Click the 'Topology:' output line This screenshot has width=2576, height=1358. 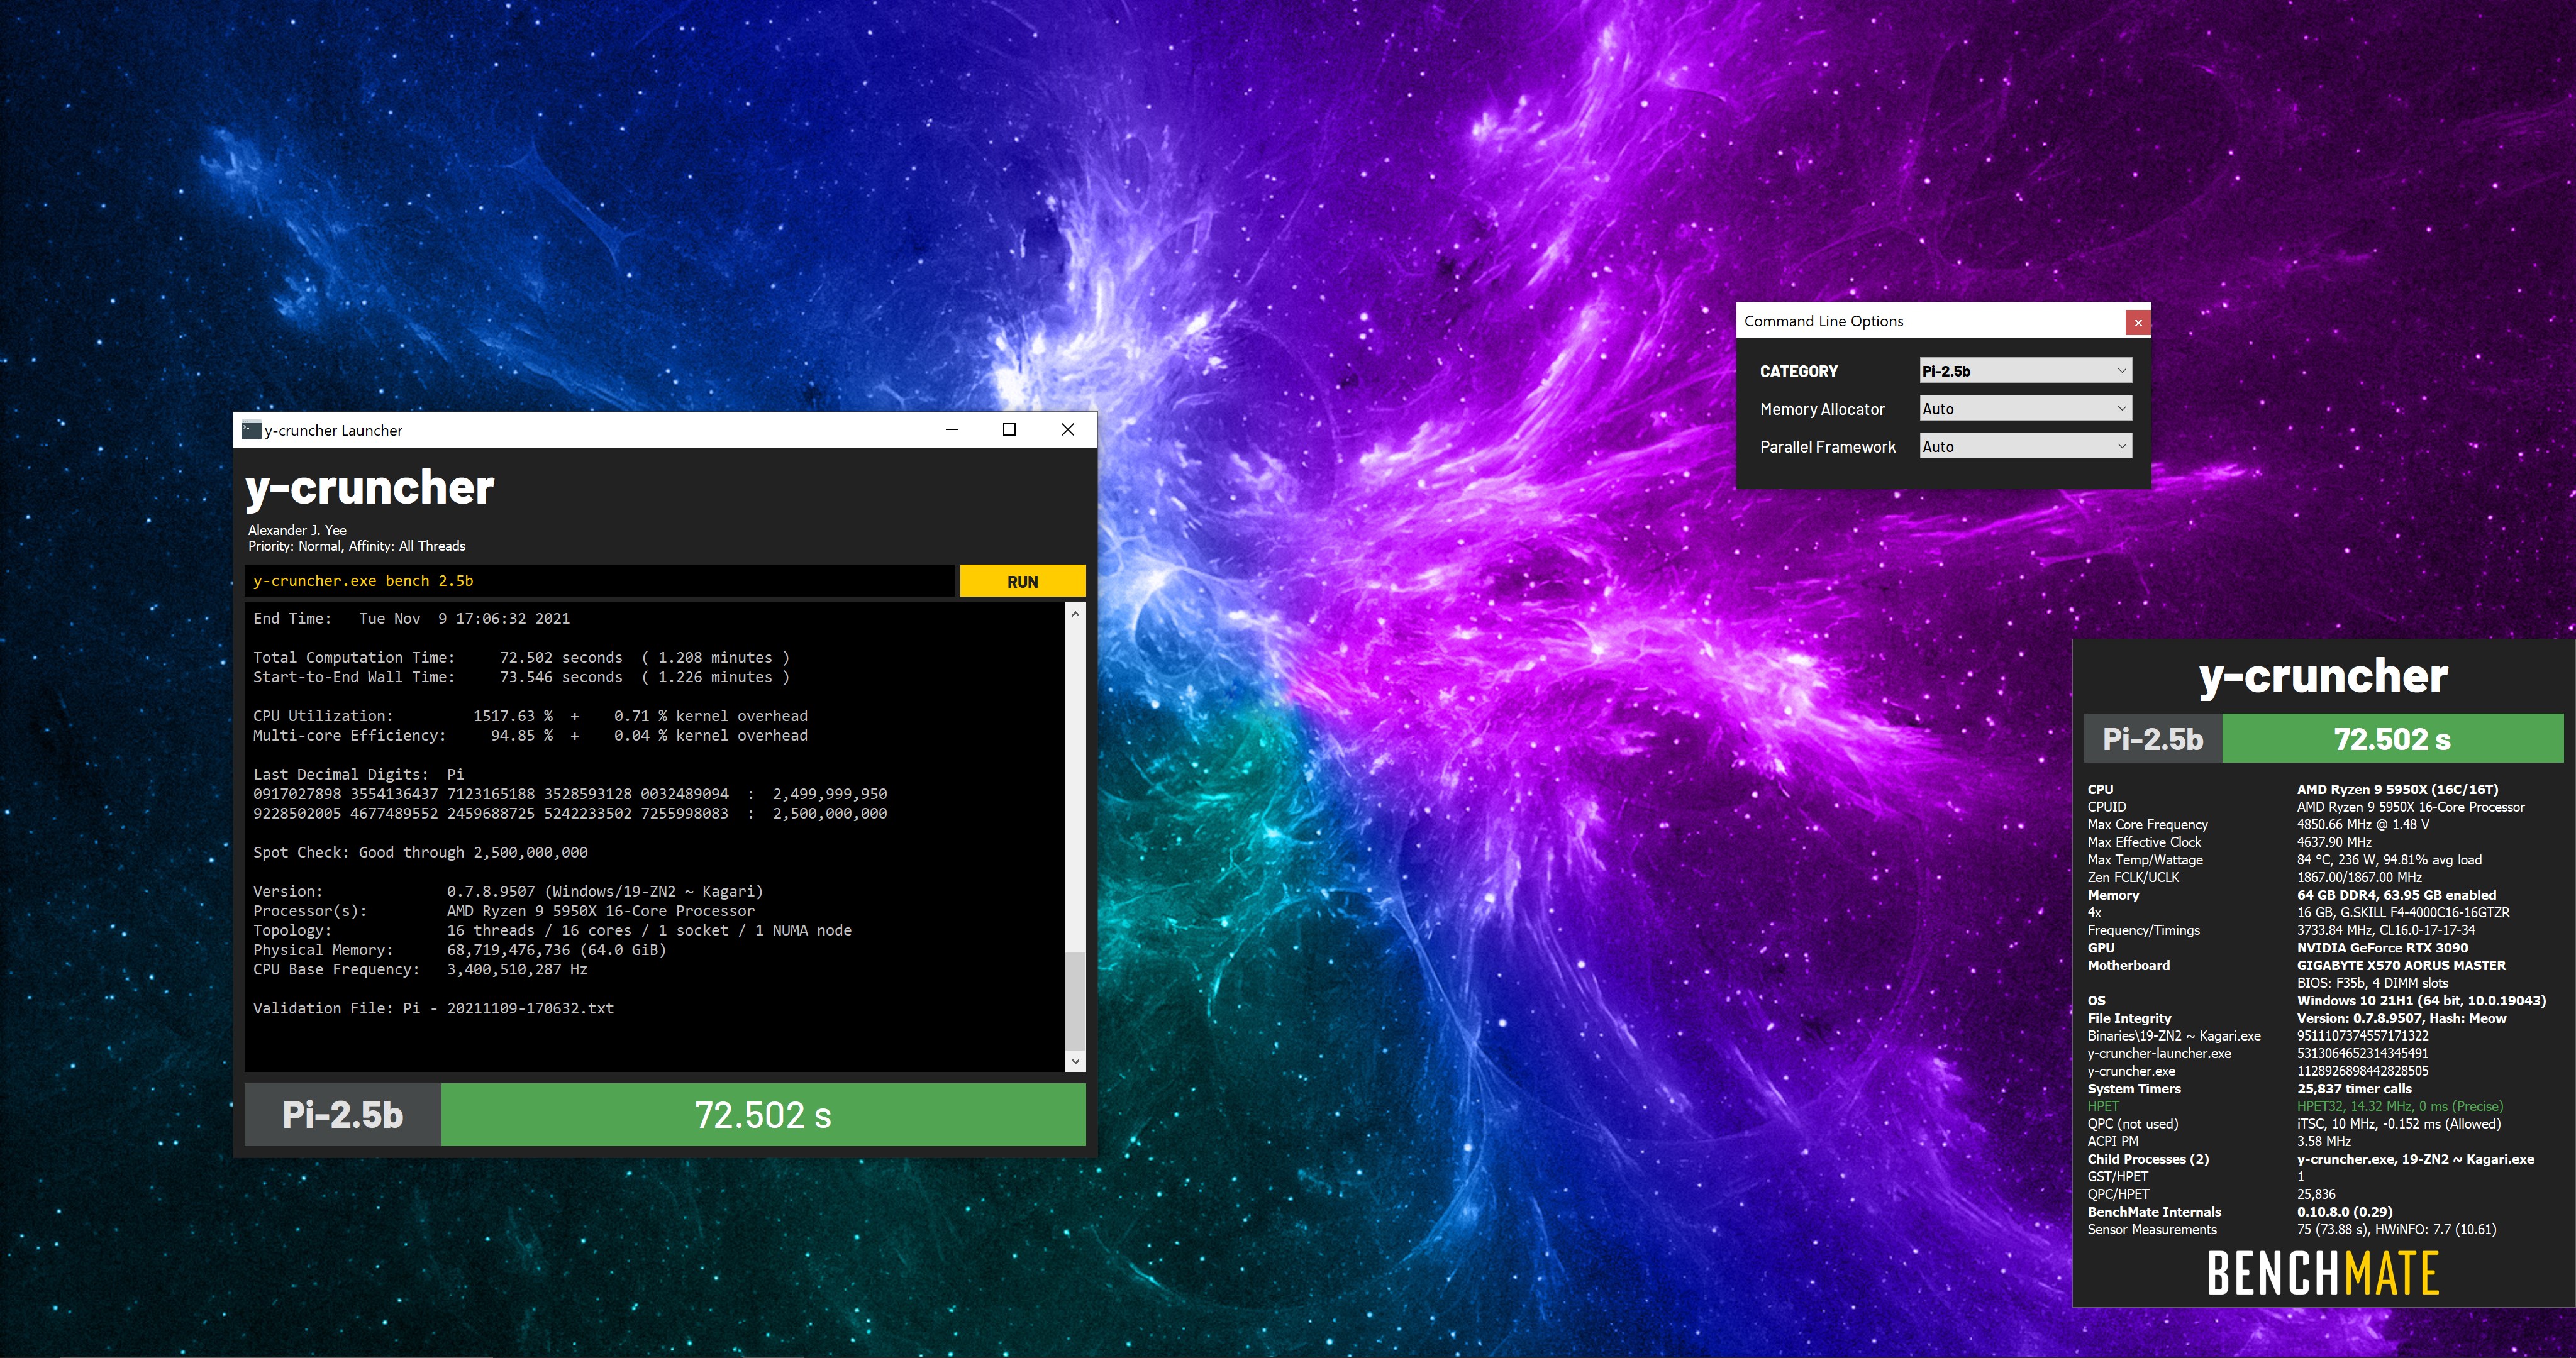point(552,931)
